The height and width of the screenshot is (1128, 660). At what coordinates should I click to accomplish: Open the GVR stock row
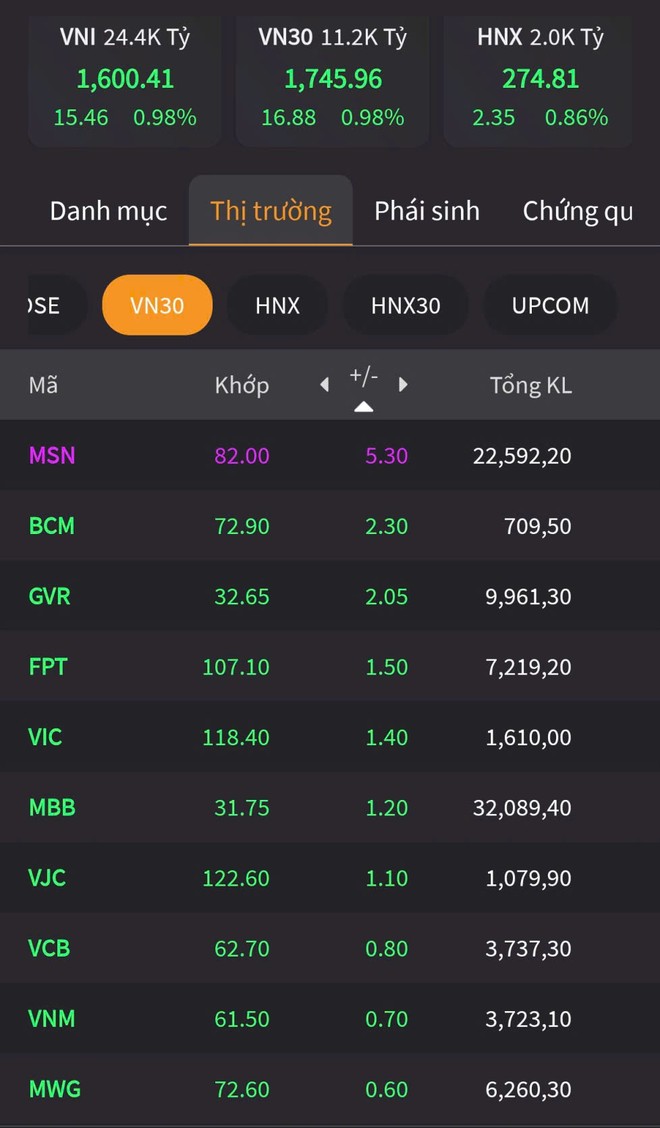coord(330,596)
